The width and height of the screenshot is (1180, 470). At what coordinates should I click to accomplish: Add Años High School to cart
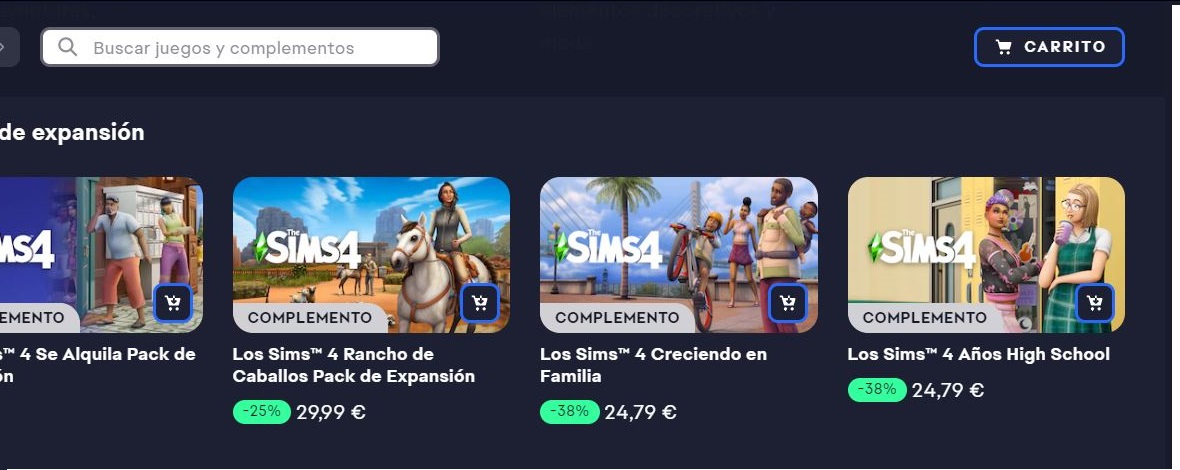click(1095, 303)
